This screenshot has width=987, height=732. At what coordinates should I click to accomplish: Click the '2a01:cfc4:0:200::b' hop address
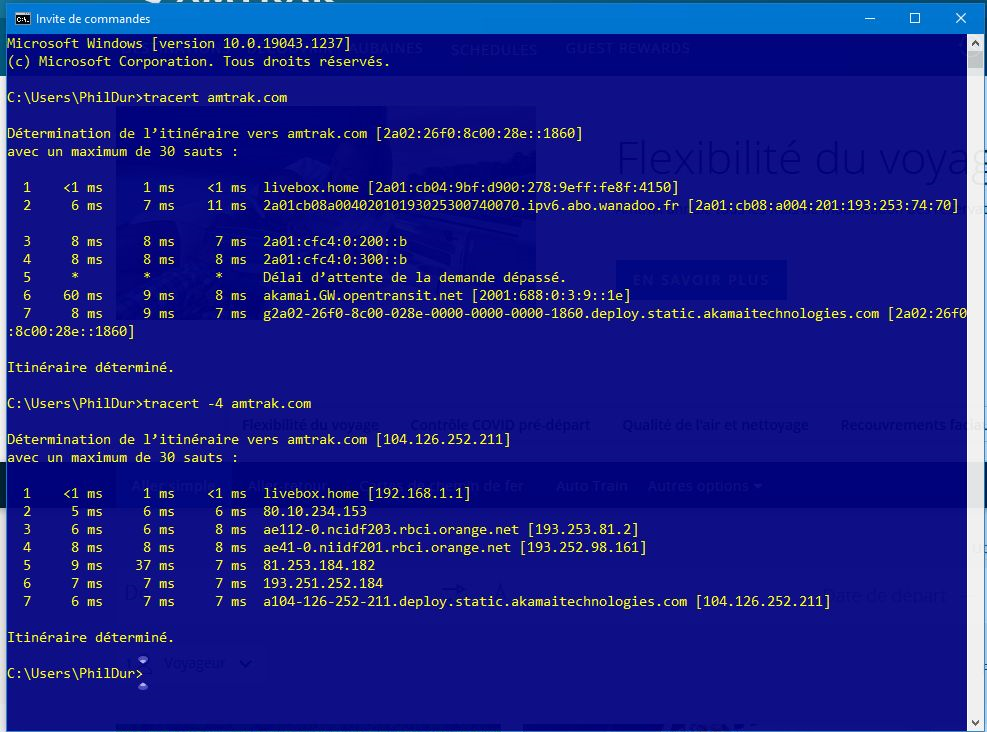click(335, 241)
